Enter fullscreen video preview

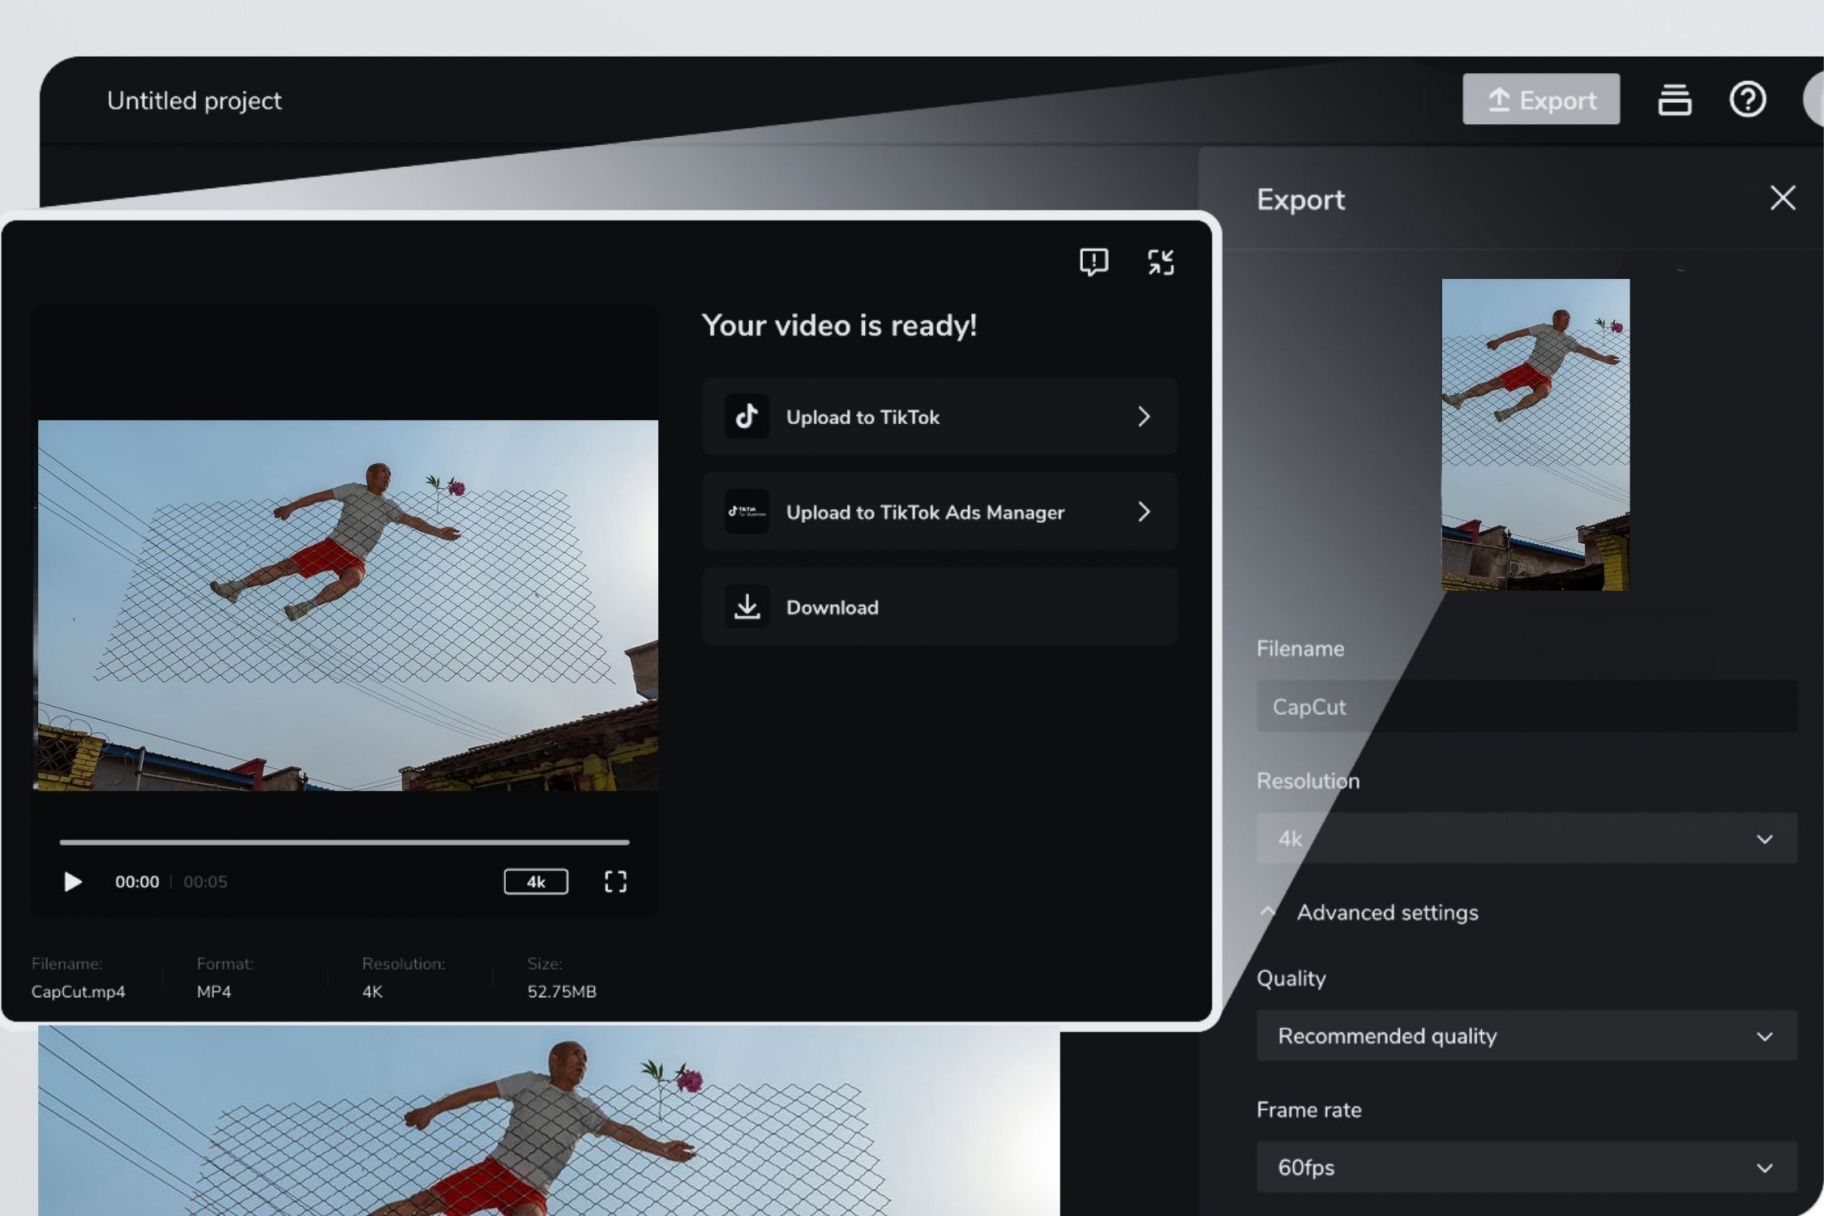615,882
